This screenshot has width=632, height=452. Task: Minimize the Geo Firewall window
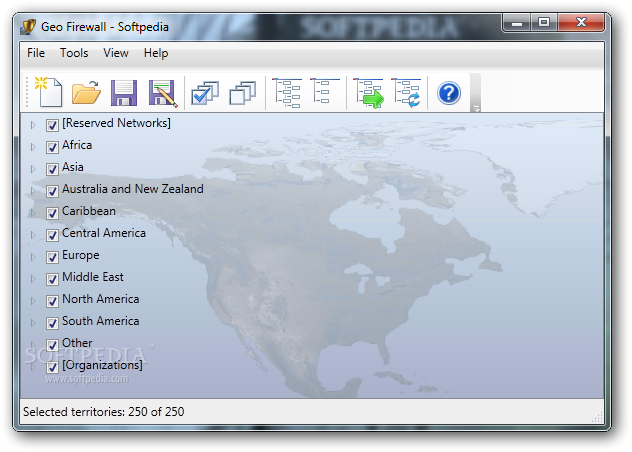(x=517, y=22)
